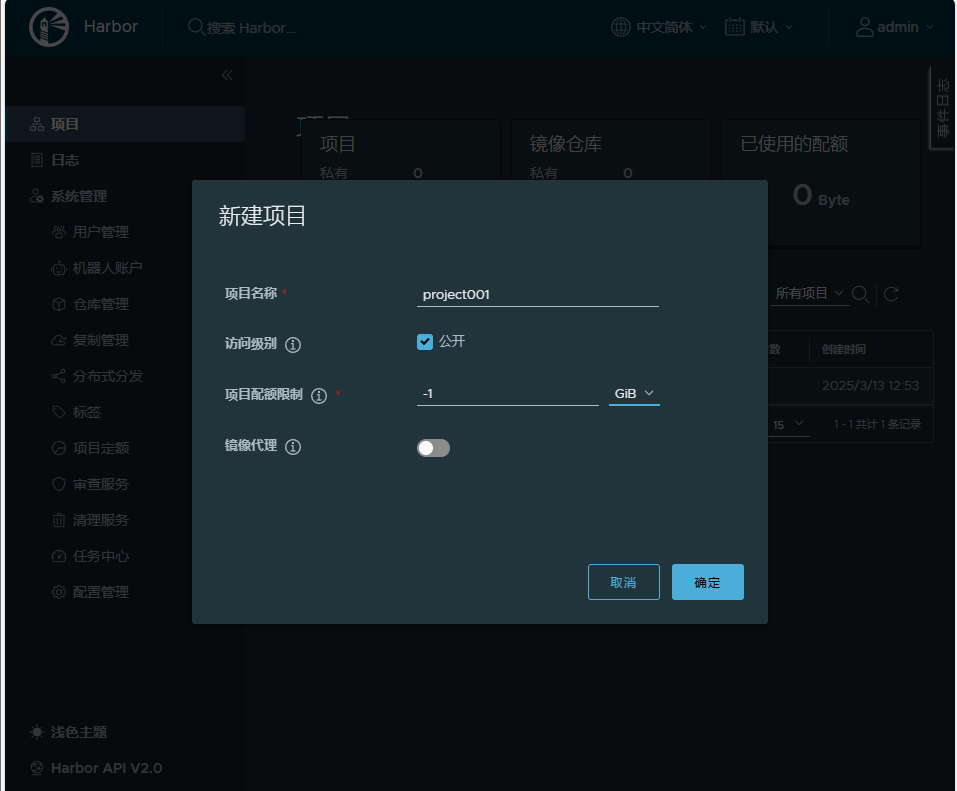Click the 搜索 Harbor search box
This screenshot has width=957, height=791.
251,27
